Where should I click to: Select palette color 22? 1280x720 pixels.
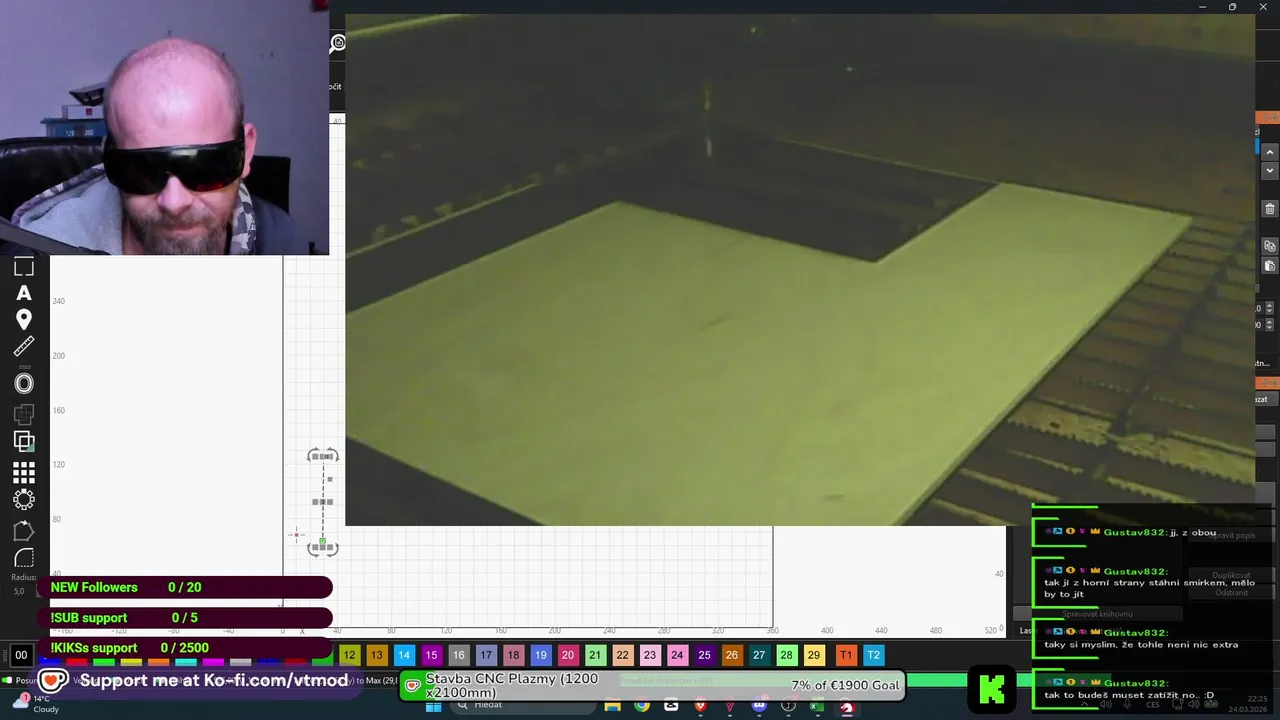coord(622,655)
